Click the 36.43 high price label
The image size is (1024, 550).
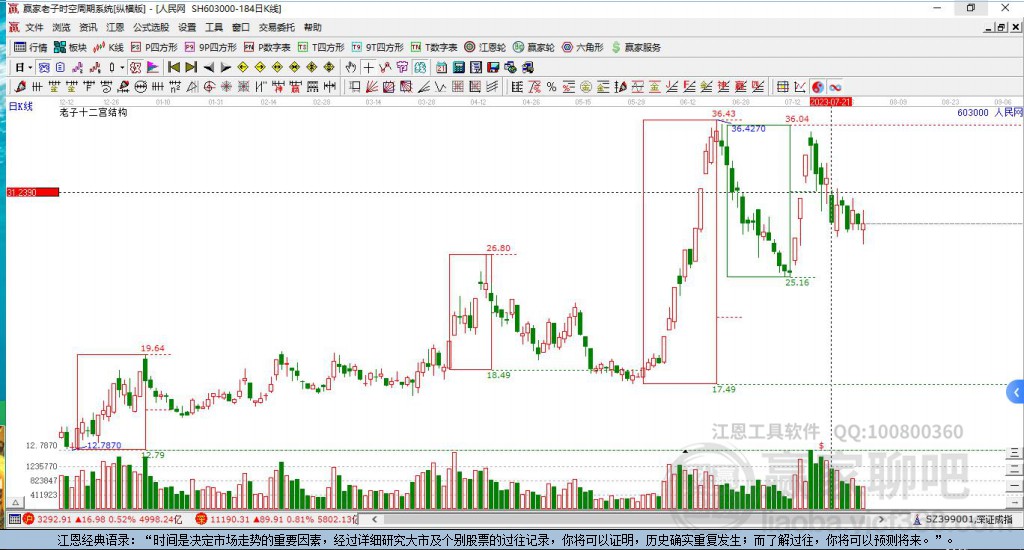tap(724, 114)
